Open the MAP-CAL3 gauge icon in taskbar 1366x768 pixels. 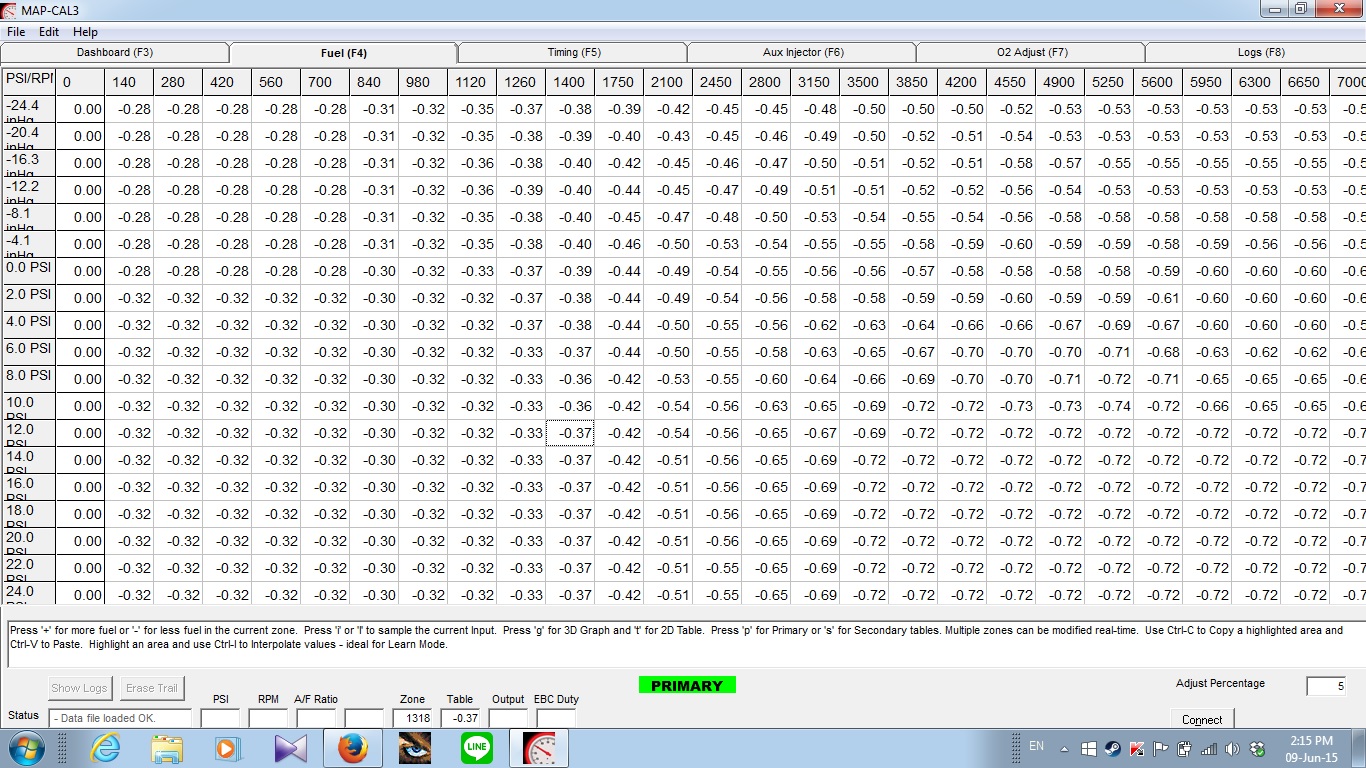538,747
